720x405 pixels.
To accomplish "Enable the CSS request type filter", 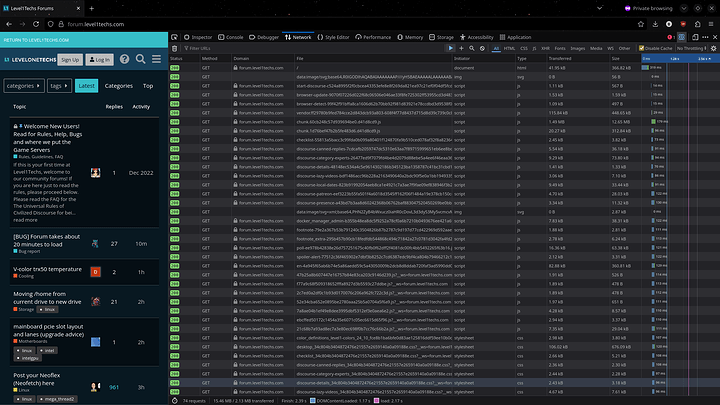I will [525, 47].
